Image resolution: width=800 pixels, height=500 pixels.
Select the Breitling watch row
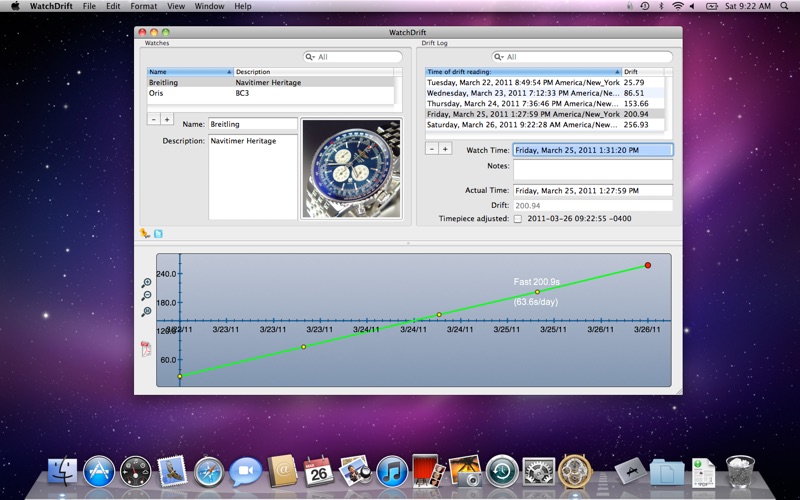click(270, 82)
